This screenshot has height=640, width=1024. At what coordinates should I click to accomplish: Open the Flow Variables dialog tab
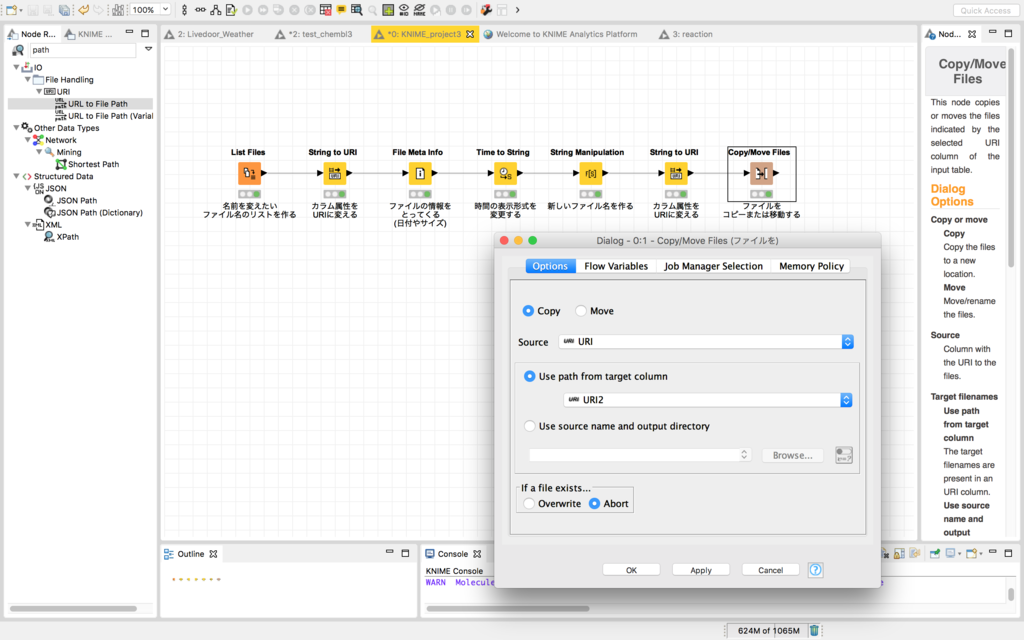[616, 266]
